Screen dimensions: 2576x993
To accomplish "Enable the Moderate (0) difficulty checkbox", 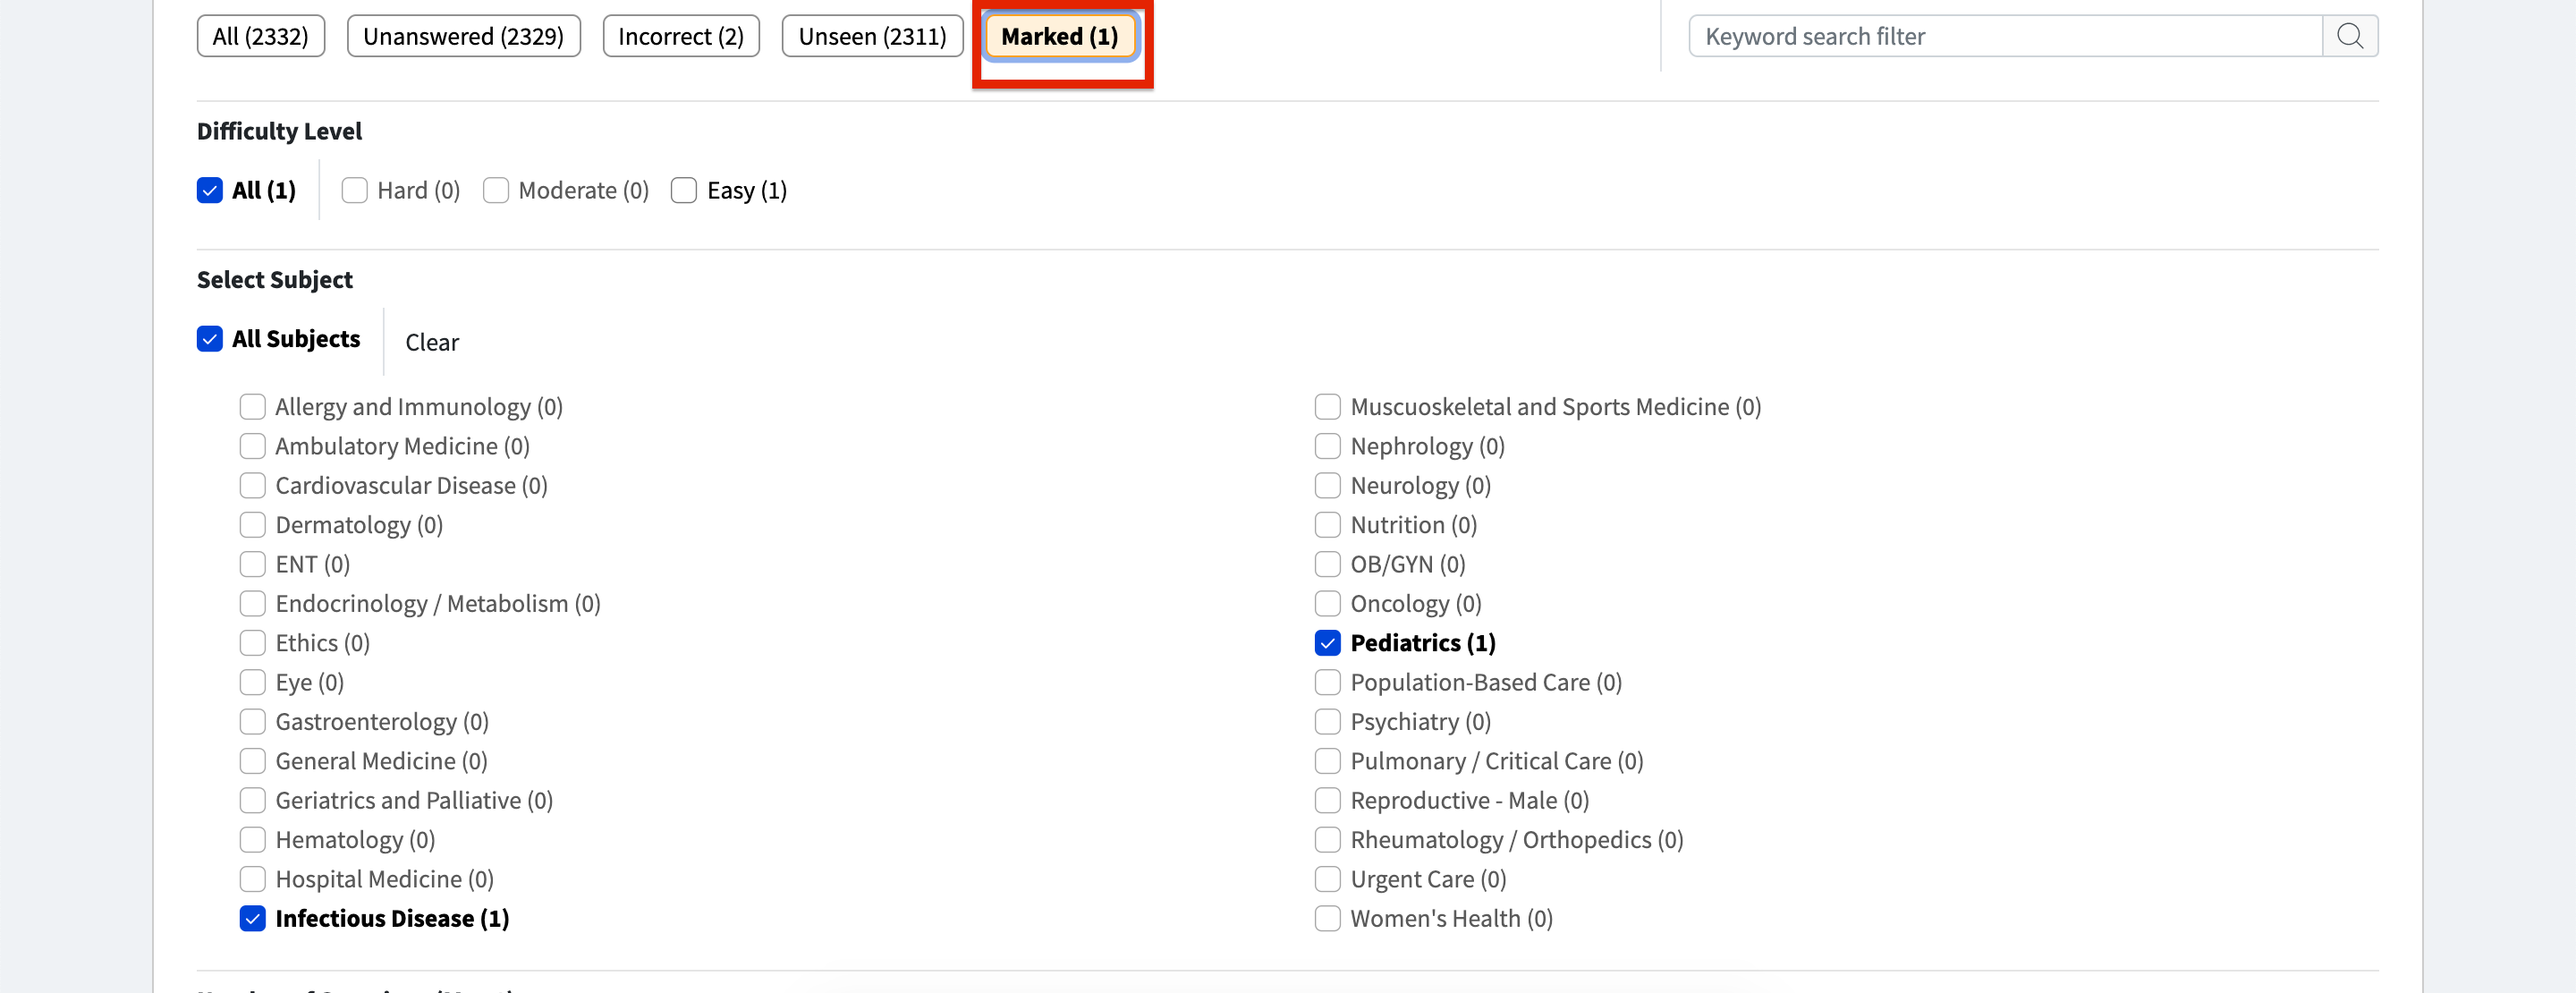I will tap(496, 190).
